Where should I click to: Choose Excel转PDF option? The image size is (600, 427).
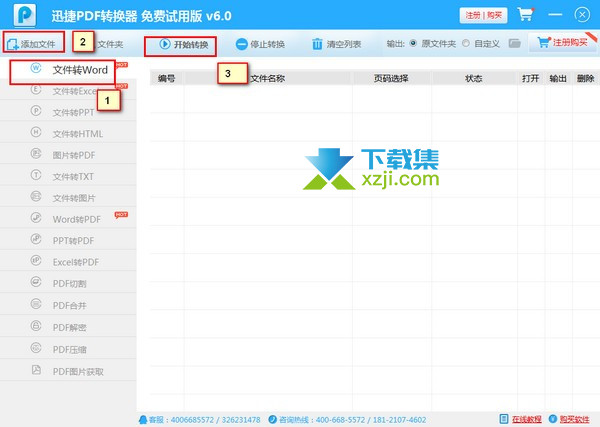click(x=68, y=262)
